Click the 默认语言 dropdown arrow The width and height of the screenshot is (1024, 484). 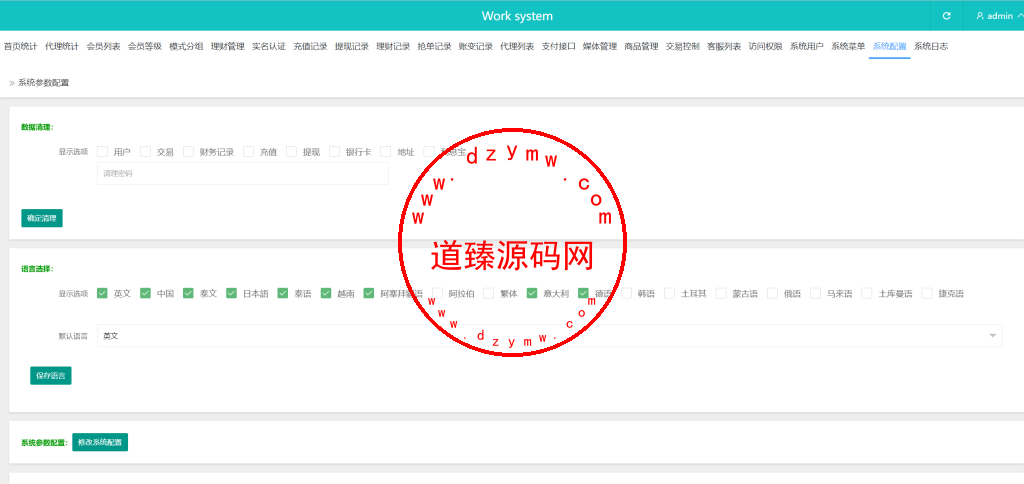993,336
